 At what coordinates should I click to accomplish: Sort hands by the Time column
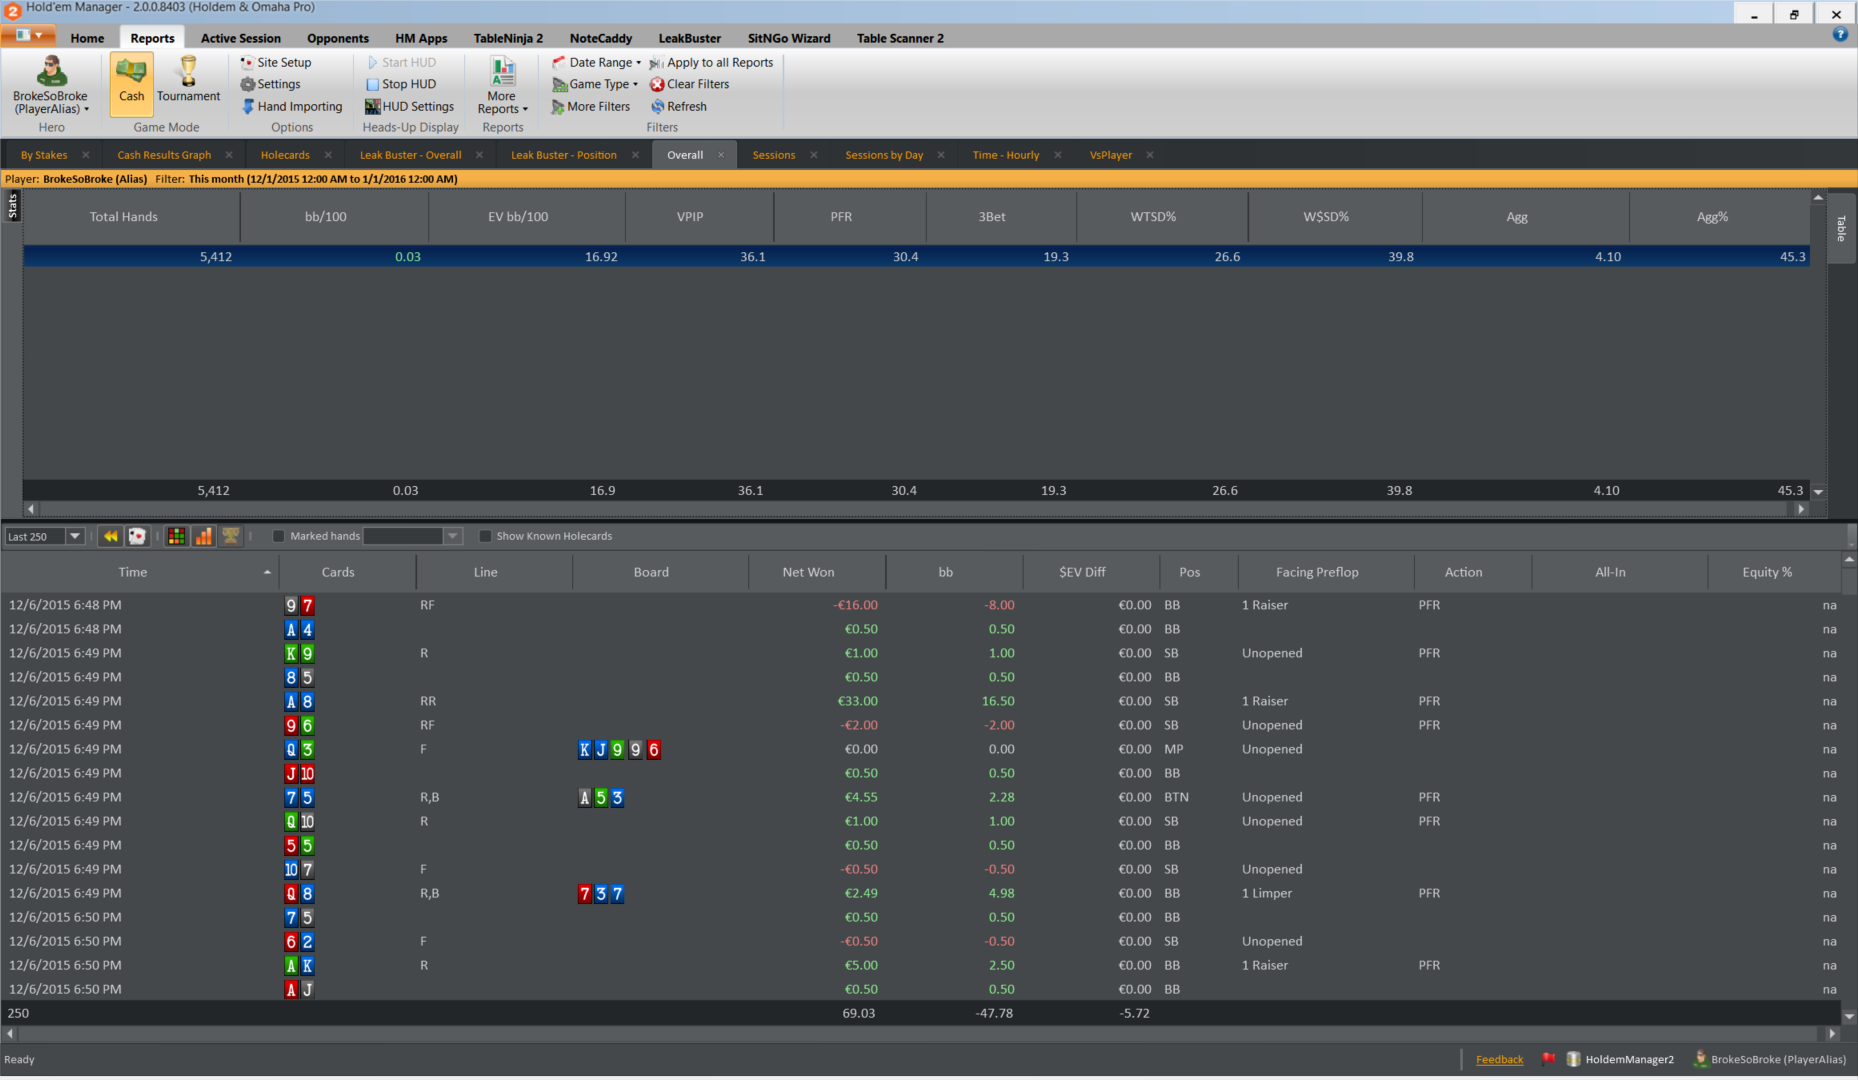140,572
